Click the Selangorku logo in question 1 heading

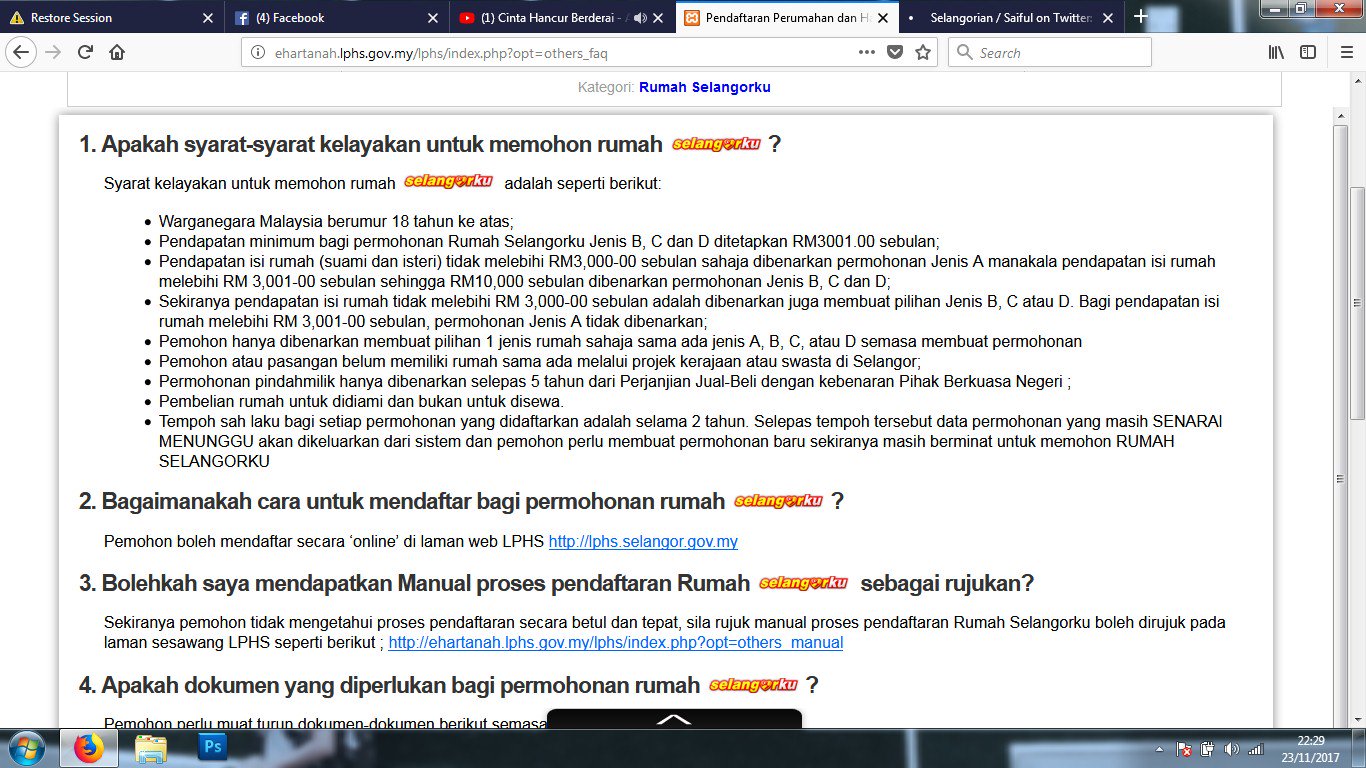pyautogui.click(x=716, y=144)
